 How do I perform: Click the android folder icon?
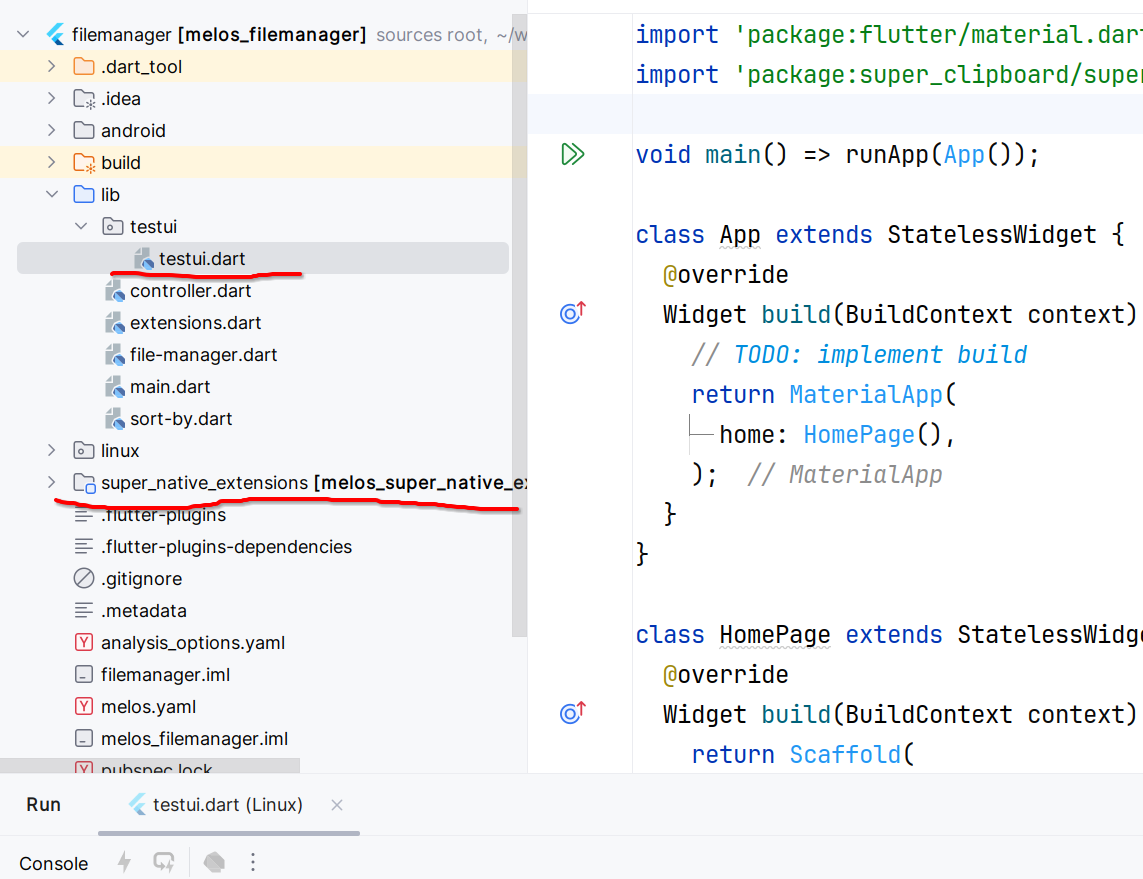[84, 130]
